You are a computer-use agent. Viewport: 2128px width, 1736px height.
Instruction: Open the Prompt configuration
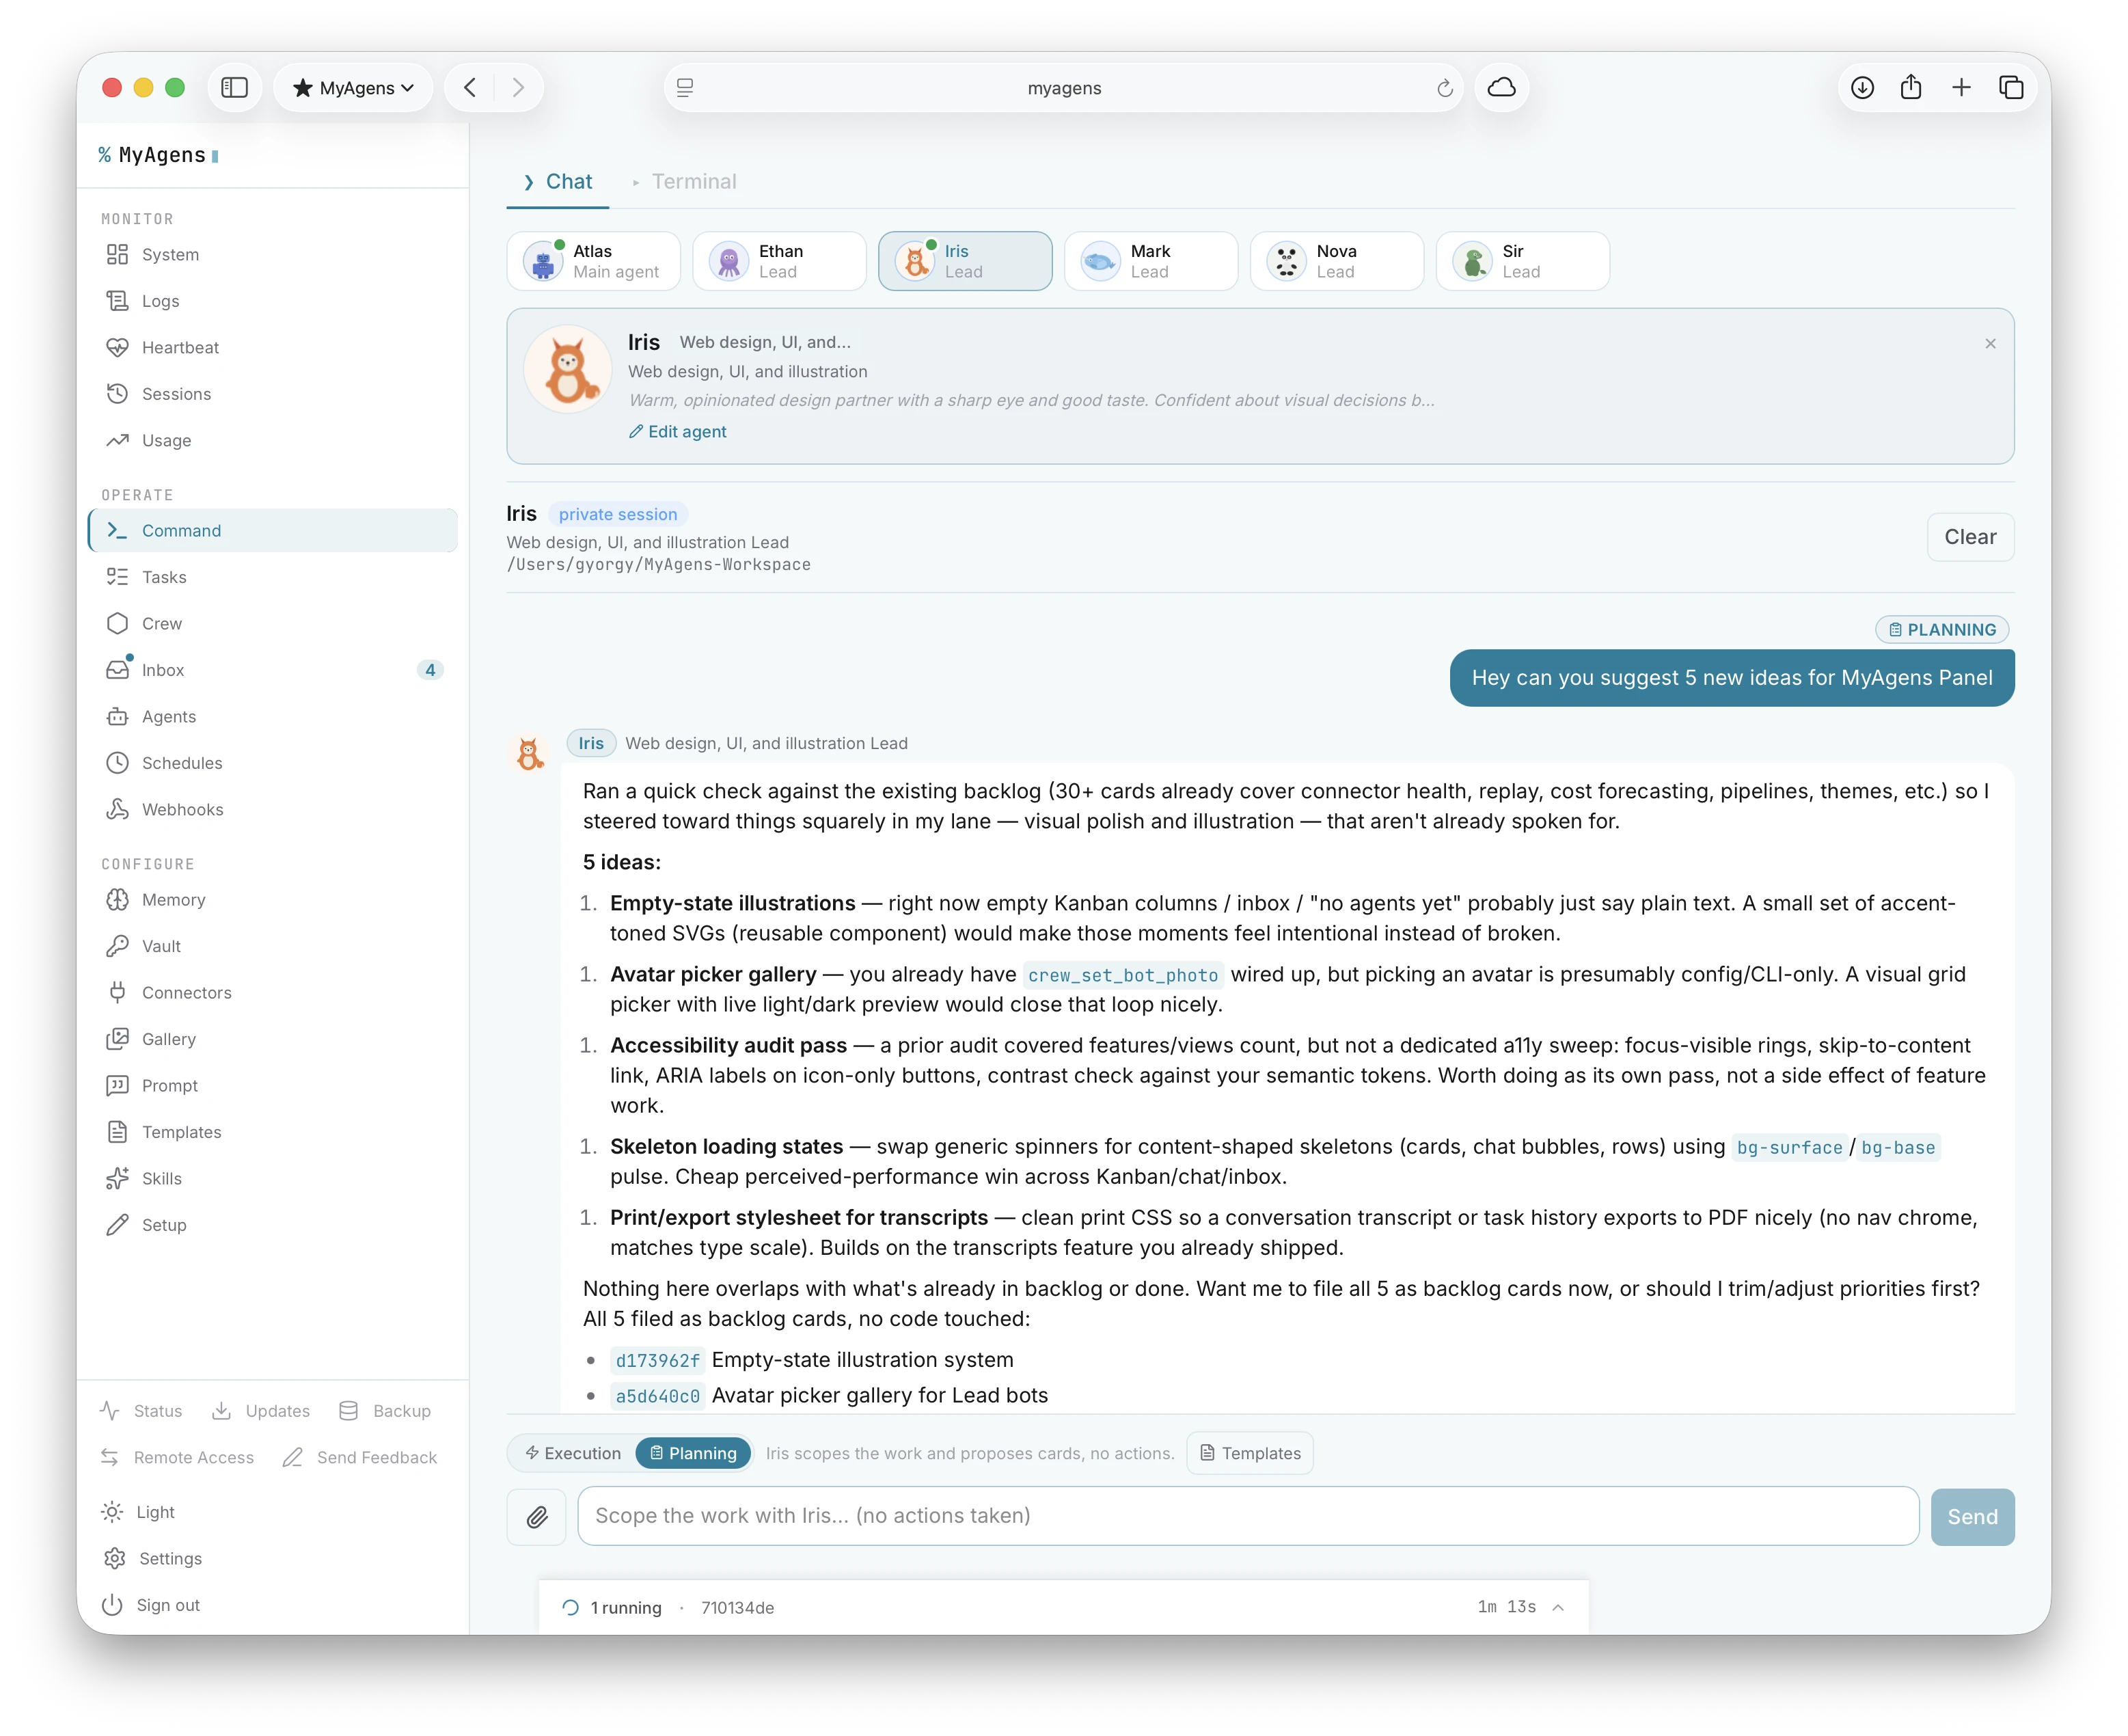pos(272,1086)
